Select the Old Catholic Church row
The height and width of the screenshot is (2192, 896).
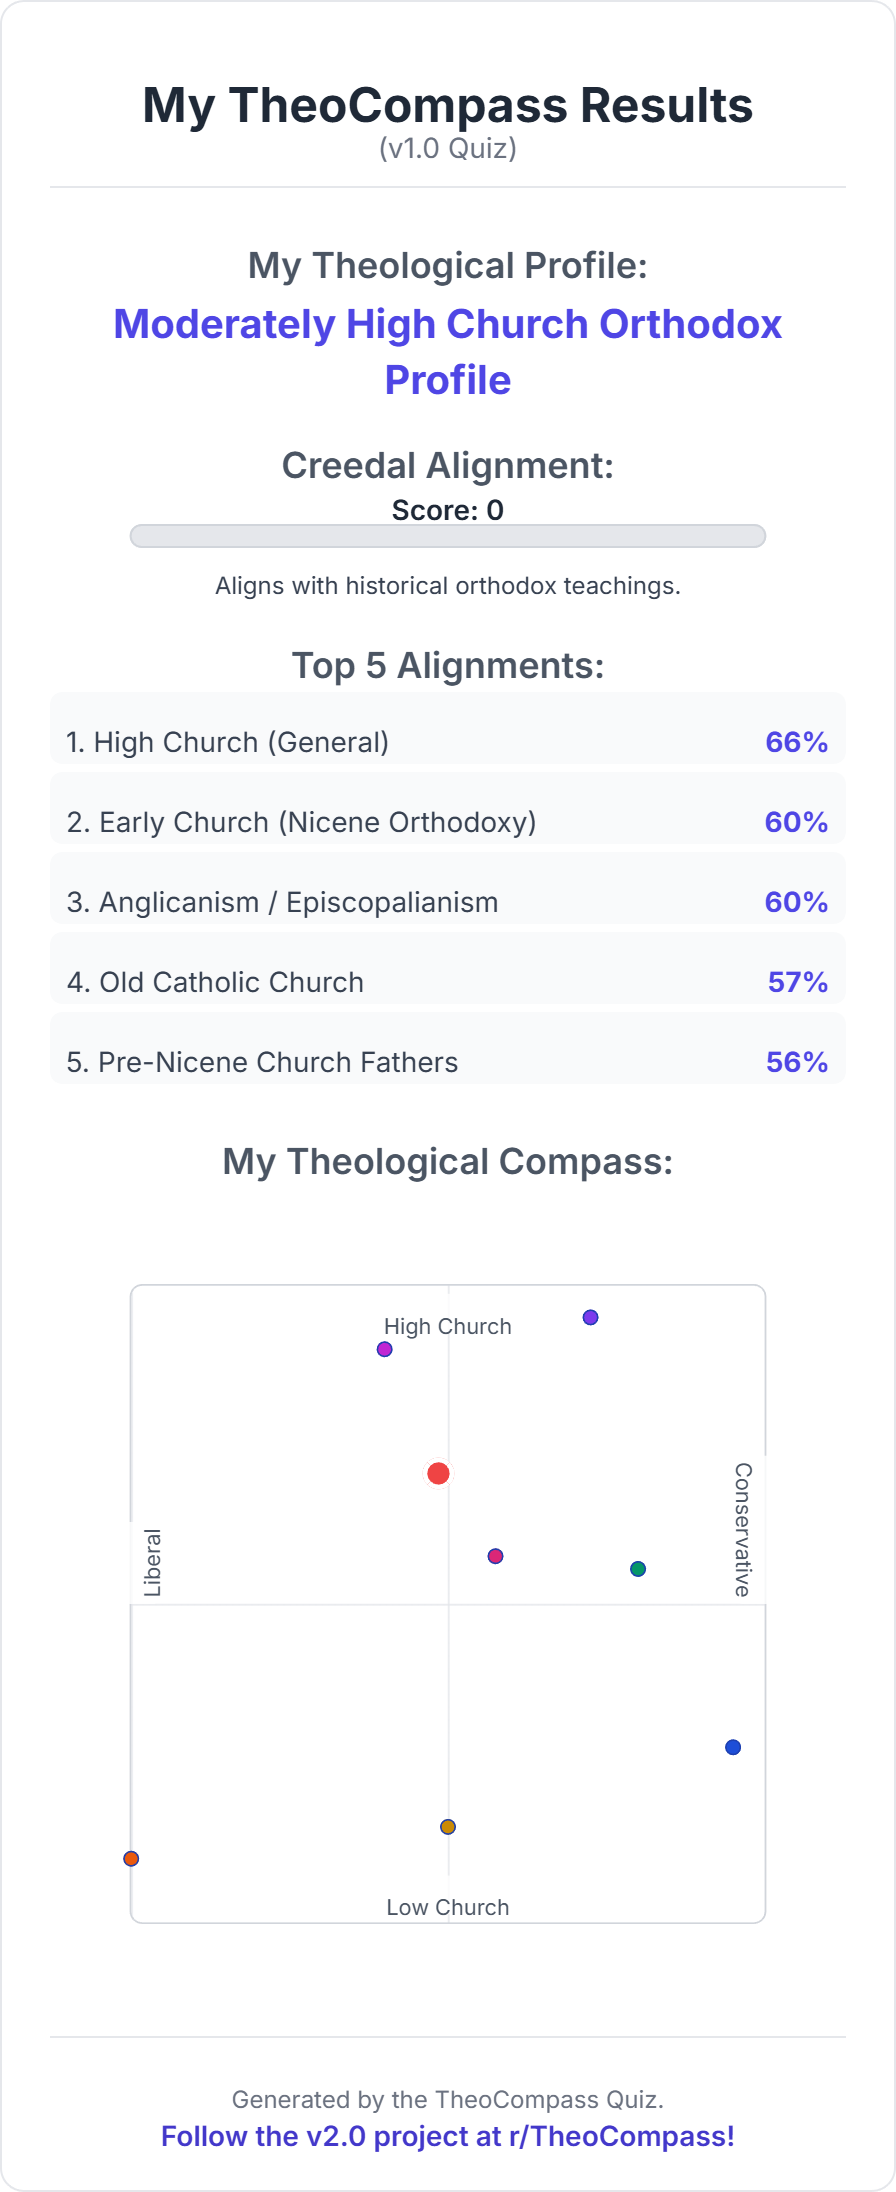[448, 981]
